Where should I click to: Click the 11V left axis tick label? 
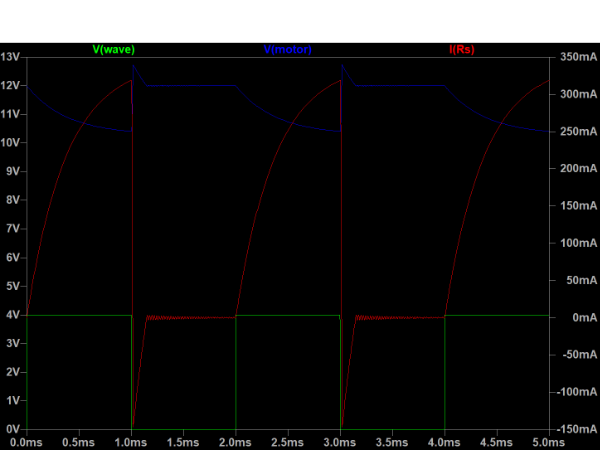tap(11, 114)
